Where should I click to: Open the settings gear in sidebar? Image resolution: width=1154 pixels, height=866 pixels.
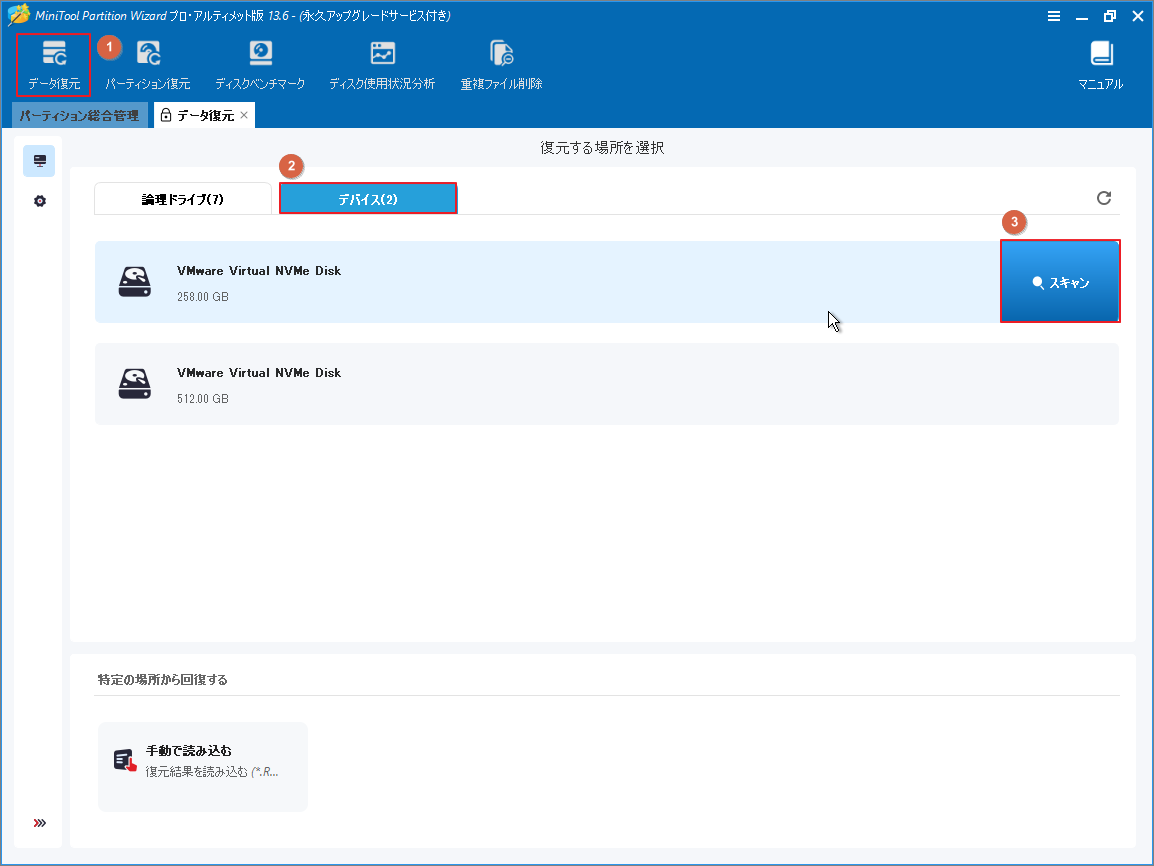(x=40, y=201)
